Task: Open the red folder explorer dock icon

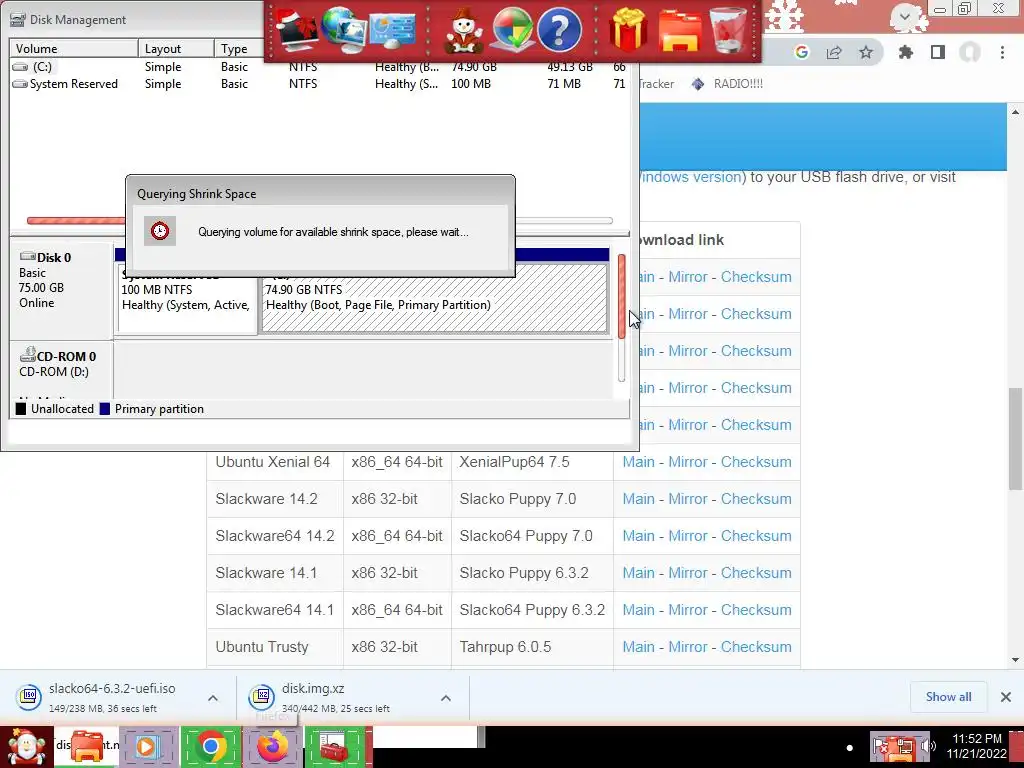Action: tap(680, 31)
